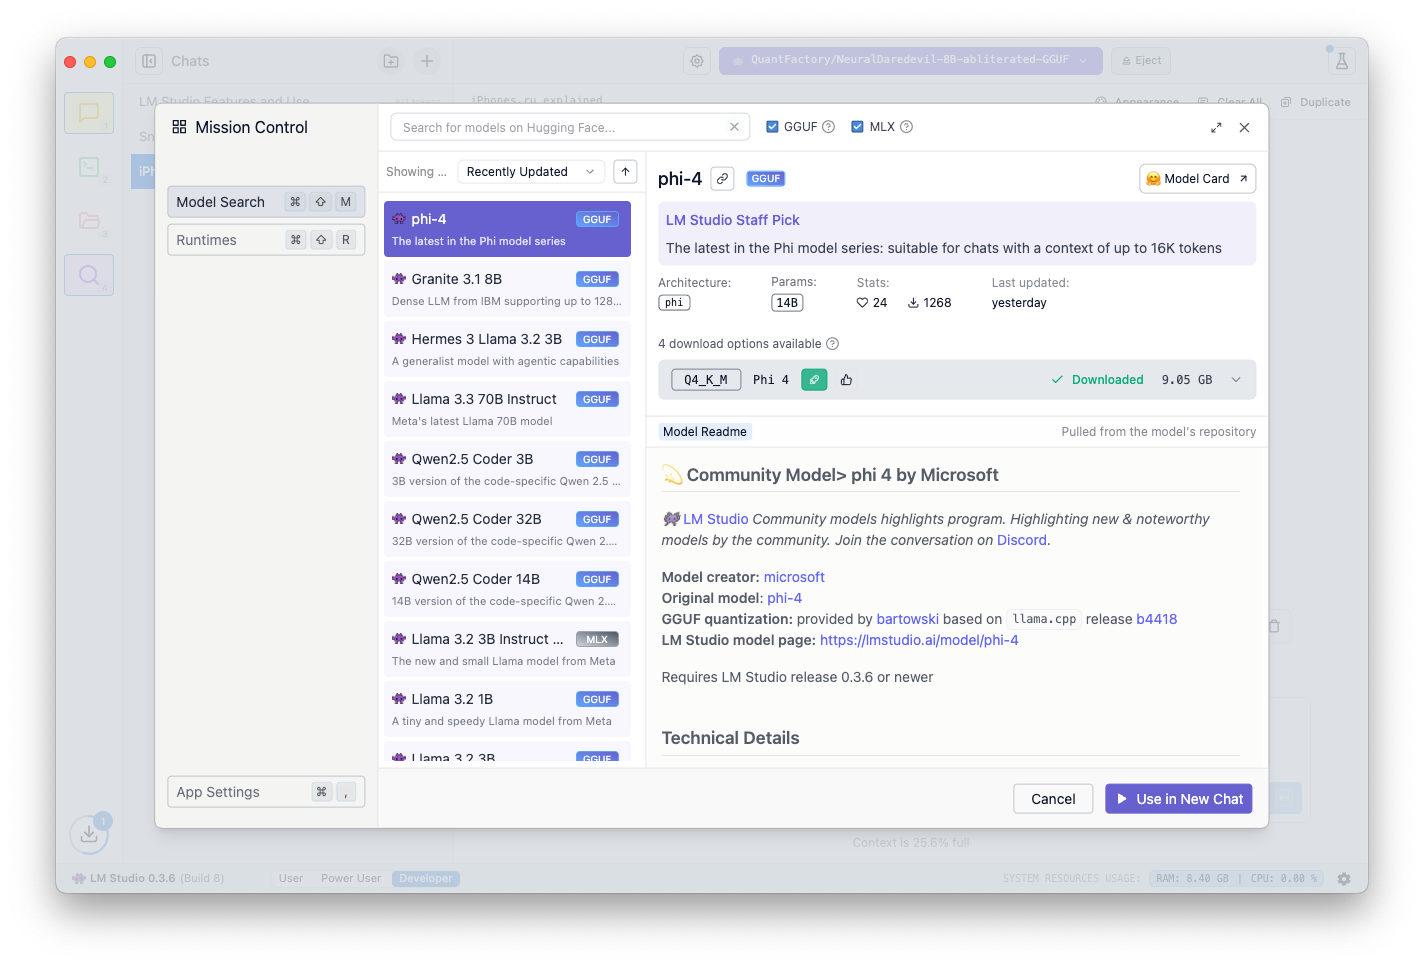Select Qwen2.5 Coder 3B model

click(507, 469)
